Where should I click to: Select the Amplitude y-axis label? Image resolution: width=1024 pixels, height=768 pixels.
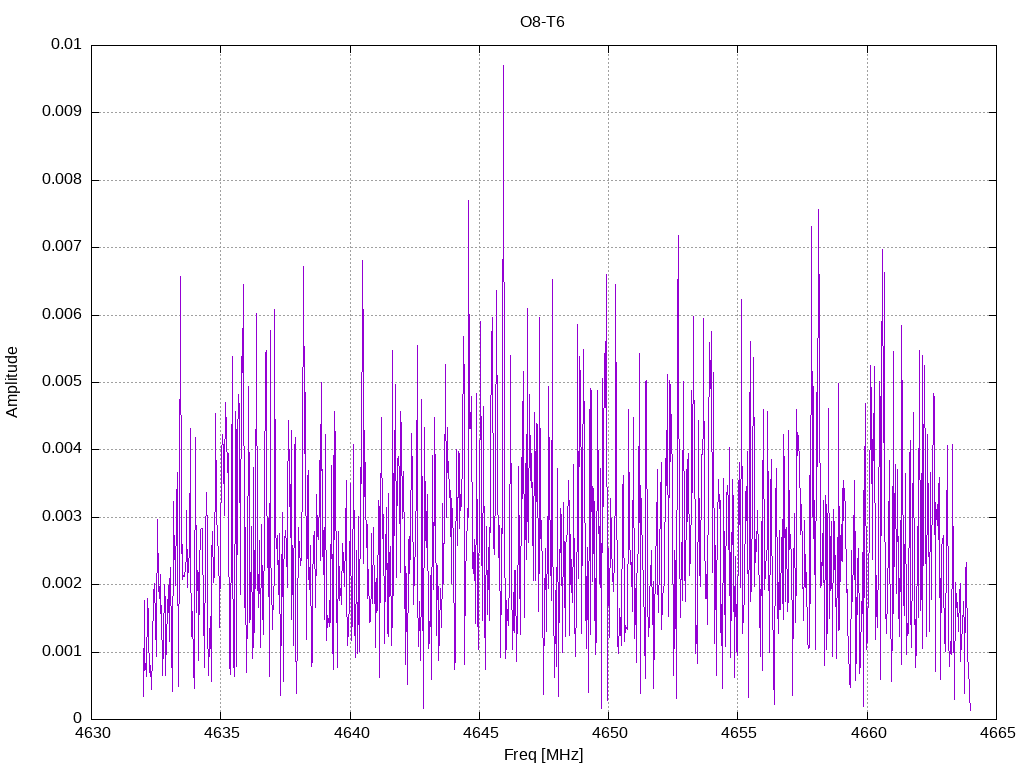pyautogui.click(x=12, y=382)
